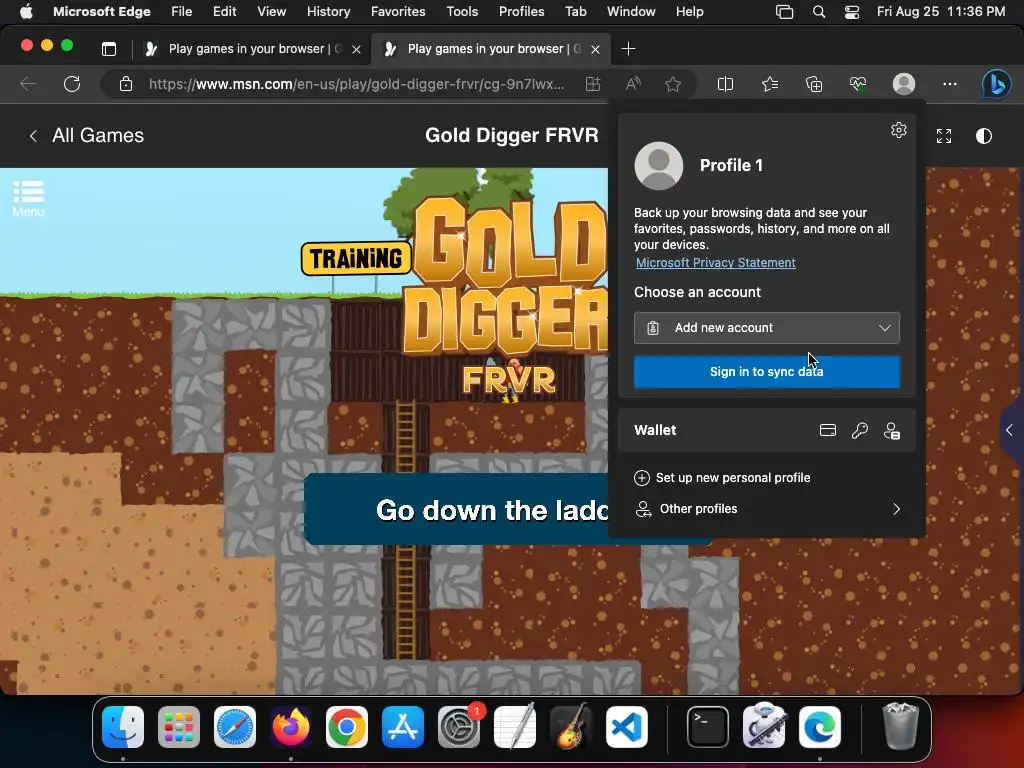Open Browser essentials heart icon
This screenshot has height=768, width=1024.
click(x=857, y=84)
